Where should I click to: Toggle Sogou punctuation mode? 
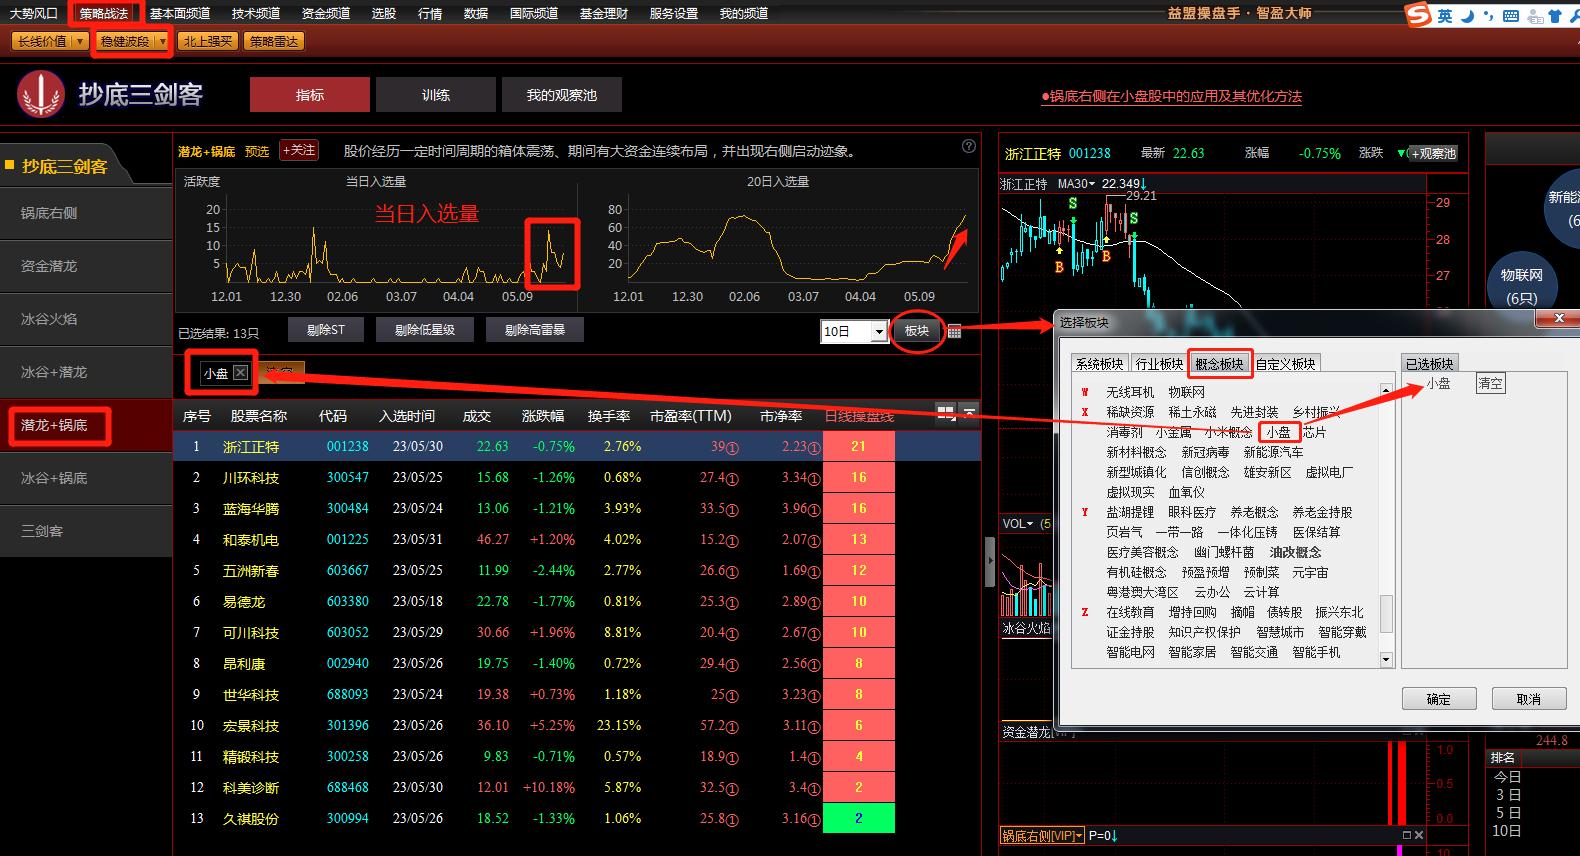tap(1489, 16)
